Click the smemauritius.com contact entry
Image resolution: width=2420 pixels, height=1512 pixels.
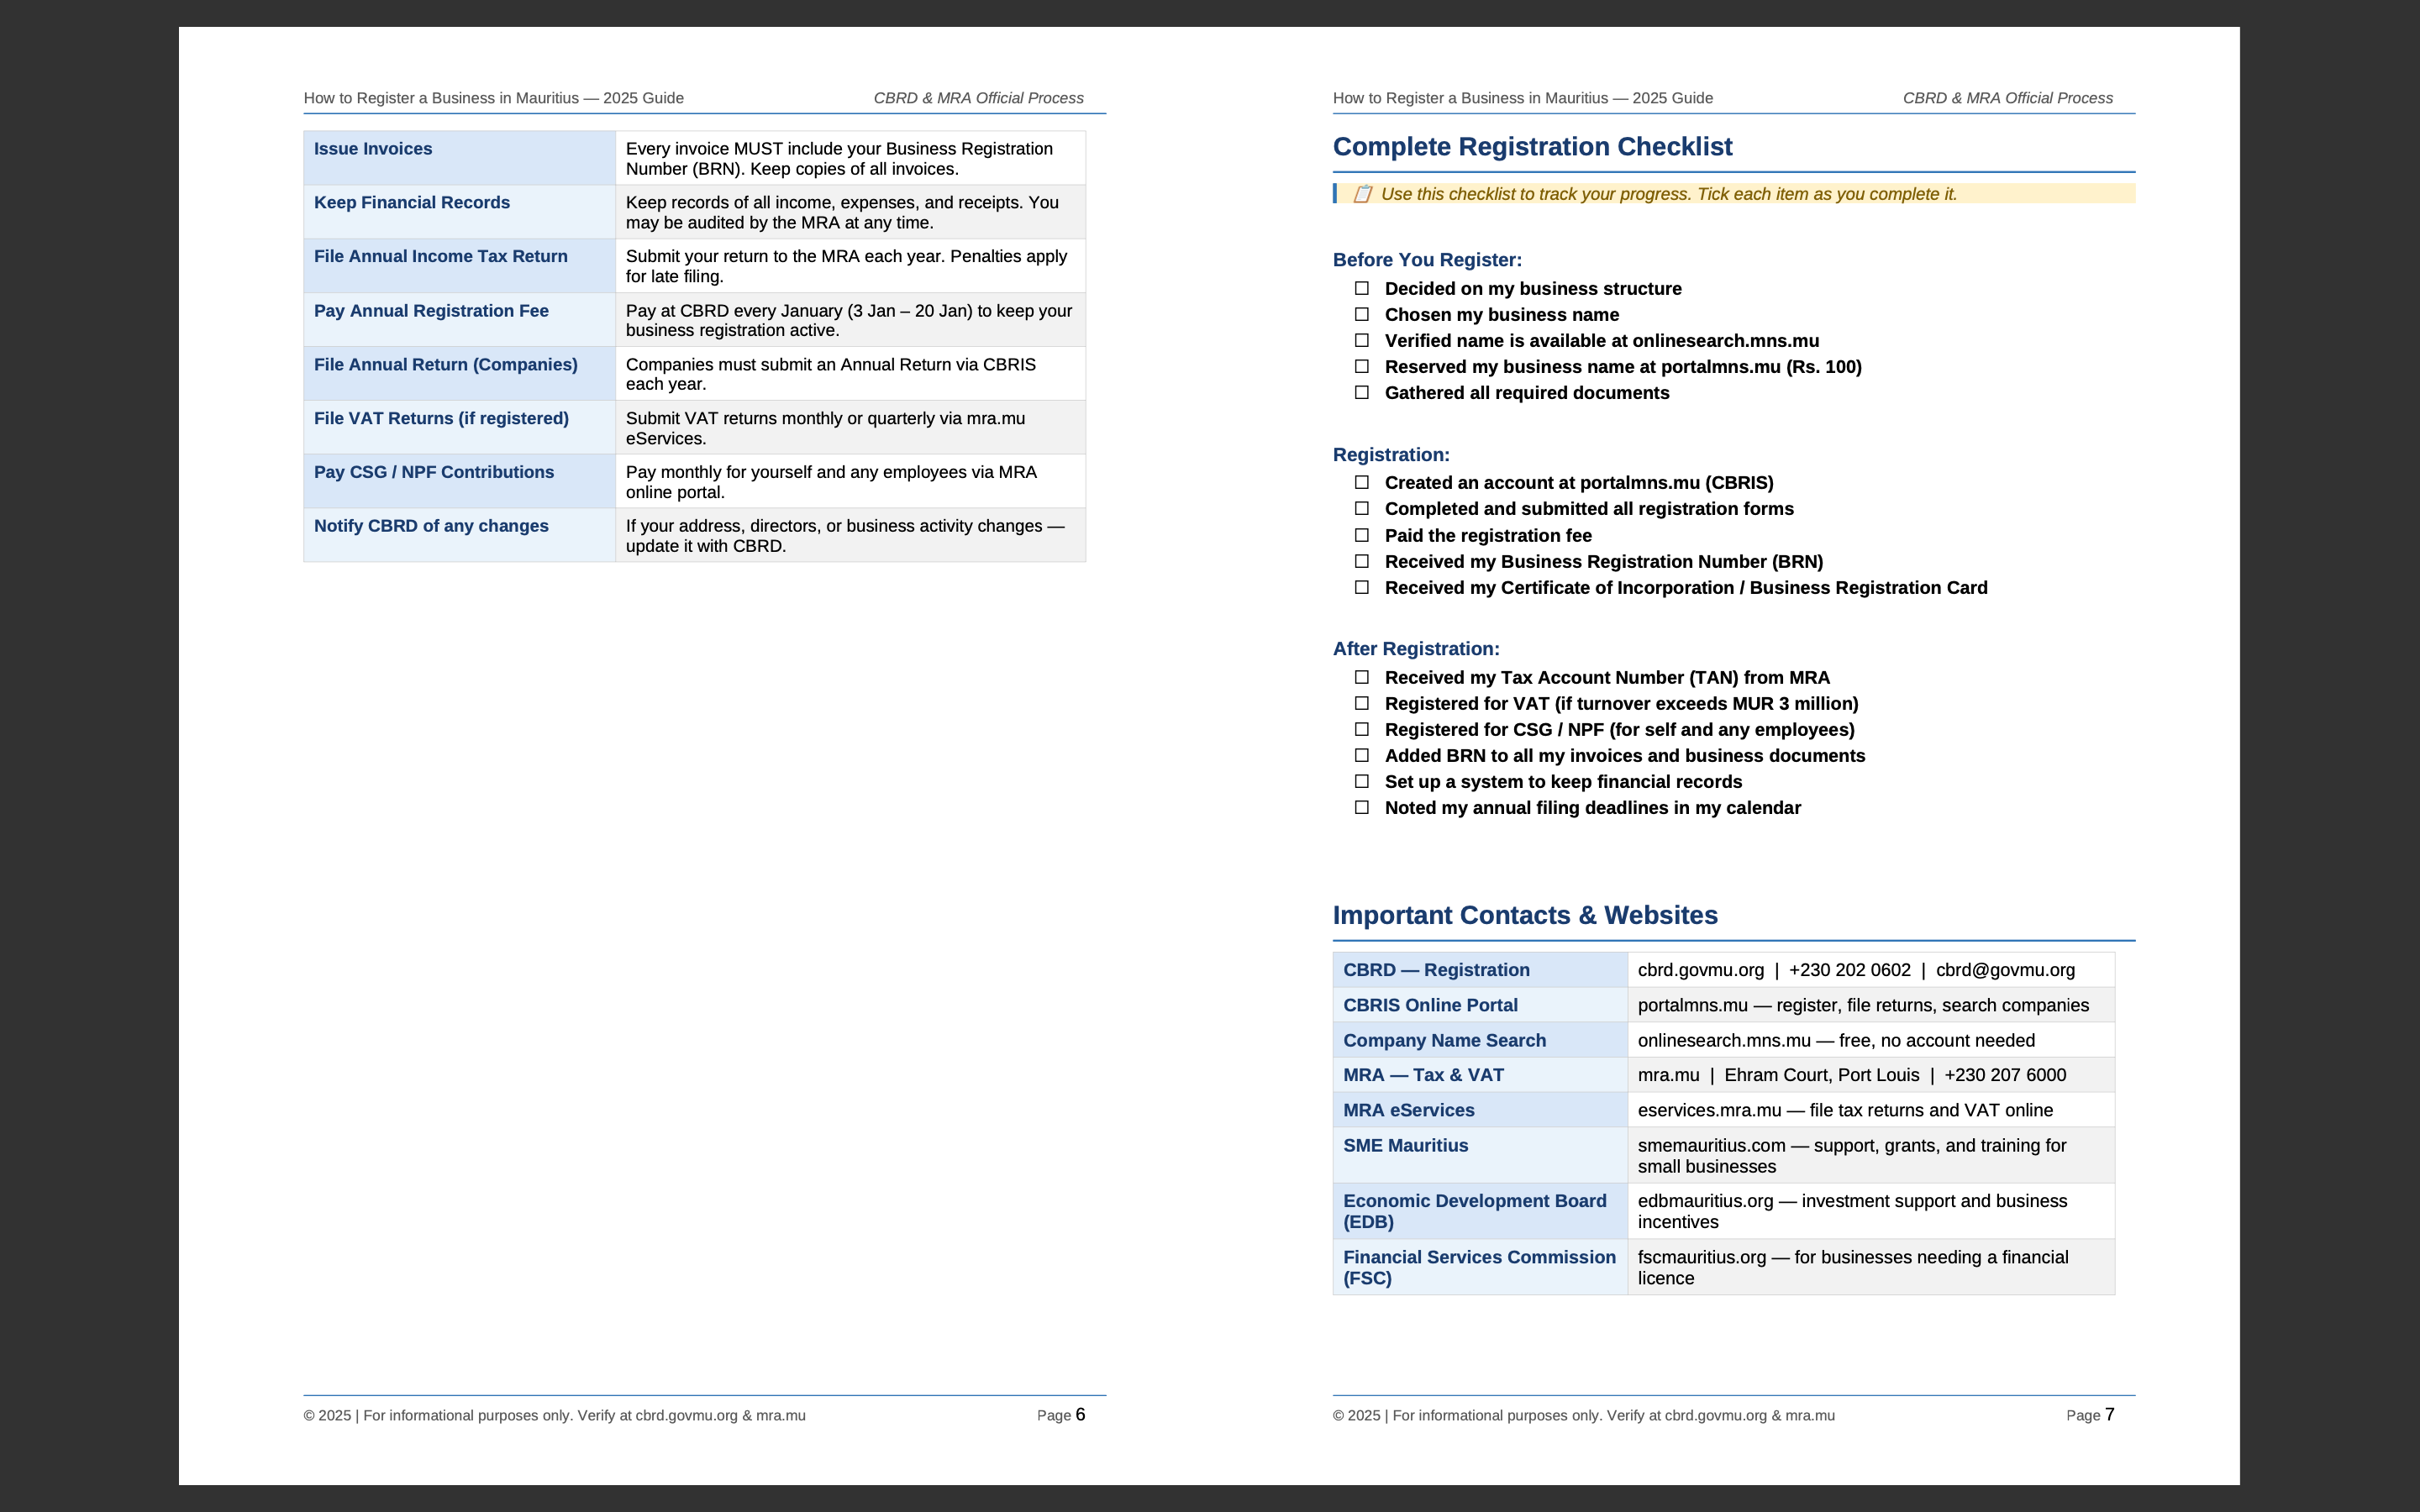pyautogui.click(x=1852, y=1156)
